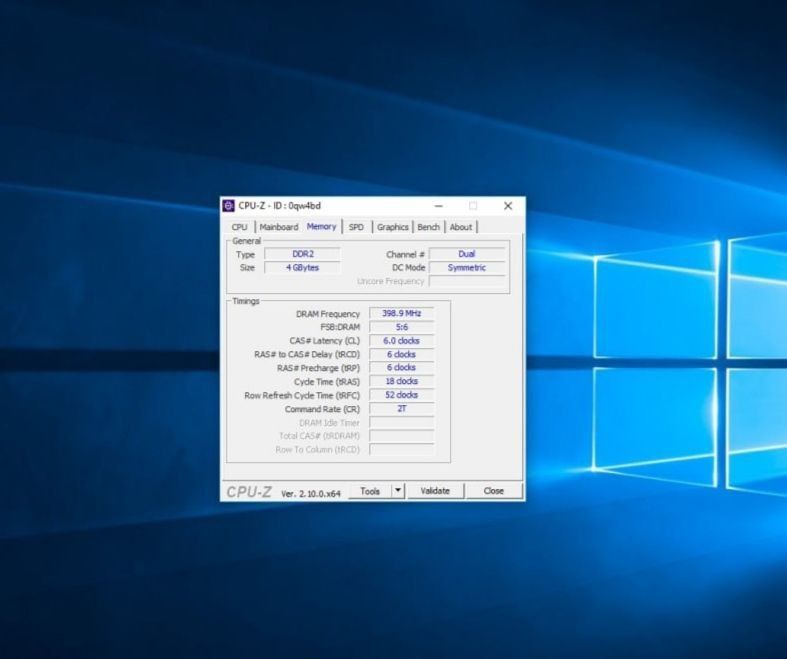Click the 5:6 FSB:DRAM value

click(402, 327)
